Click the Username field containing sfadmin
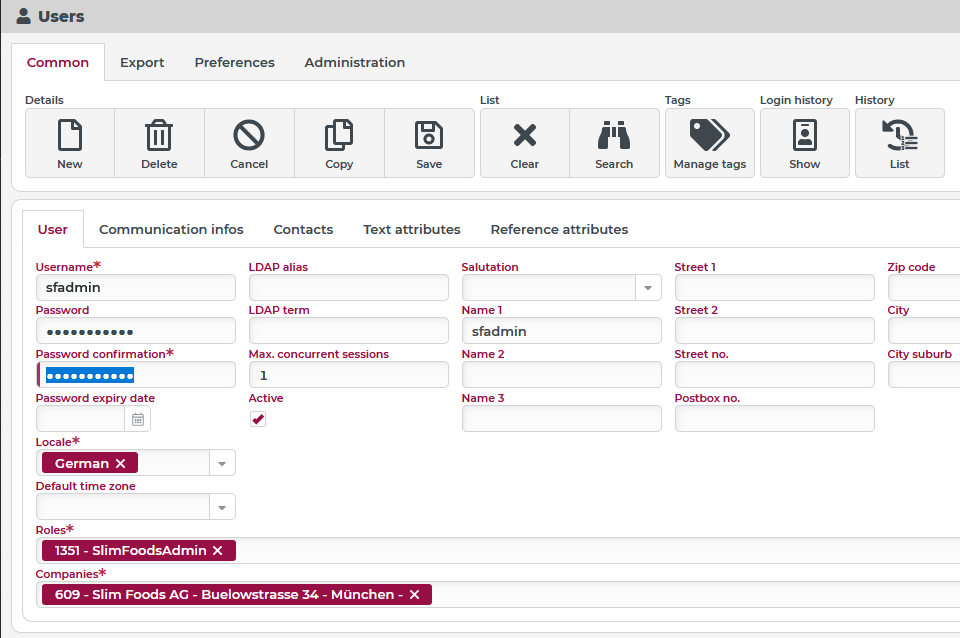Viewport: 960px width, 638px height. click(x=136, y=288)
